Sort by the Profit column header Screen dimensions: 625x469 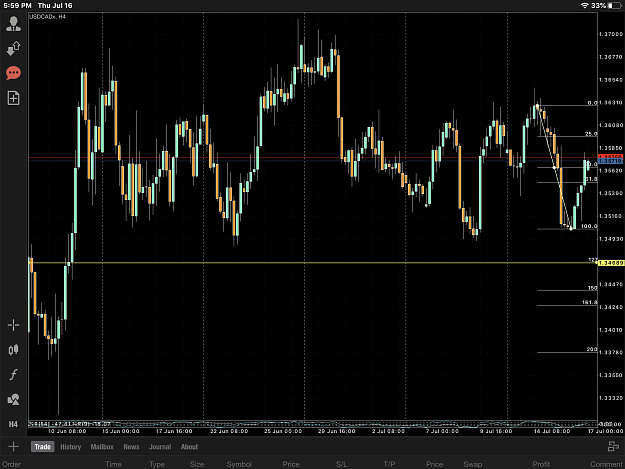click(541, 464)
